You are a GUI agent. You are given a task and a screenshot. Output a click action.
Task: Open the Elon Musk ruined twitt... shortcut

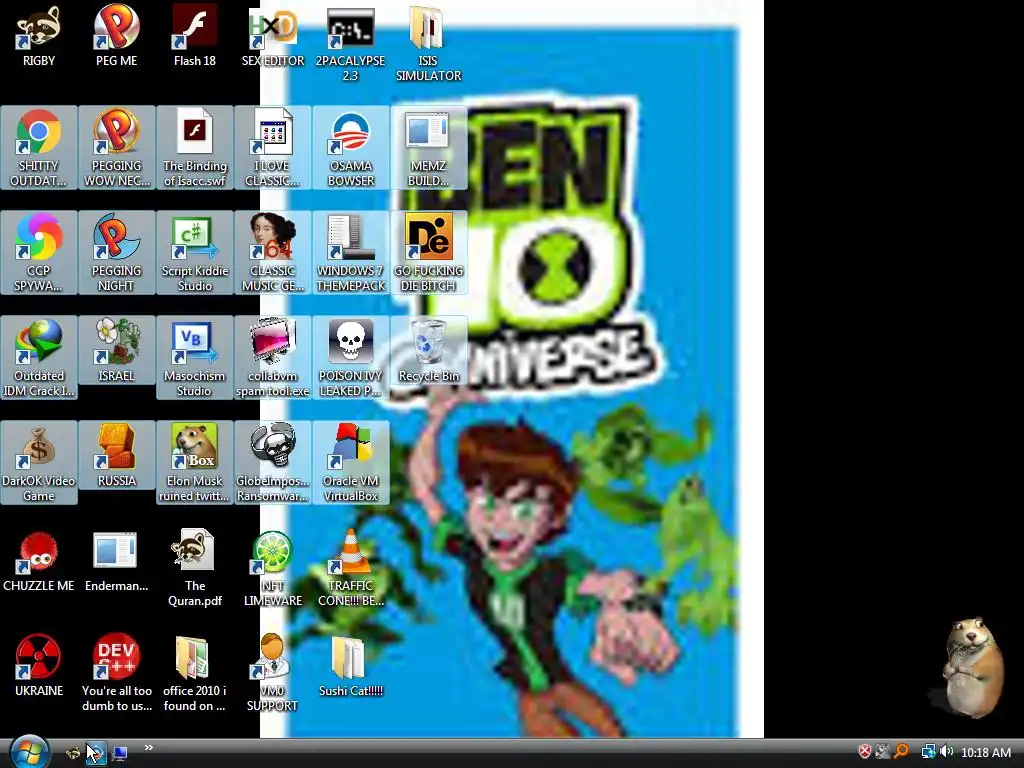[x=195, y=463]
